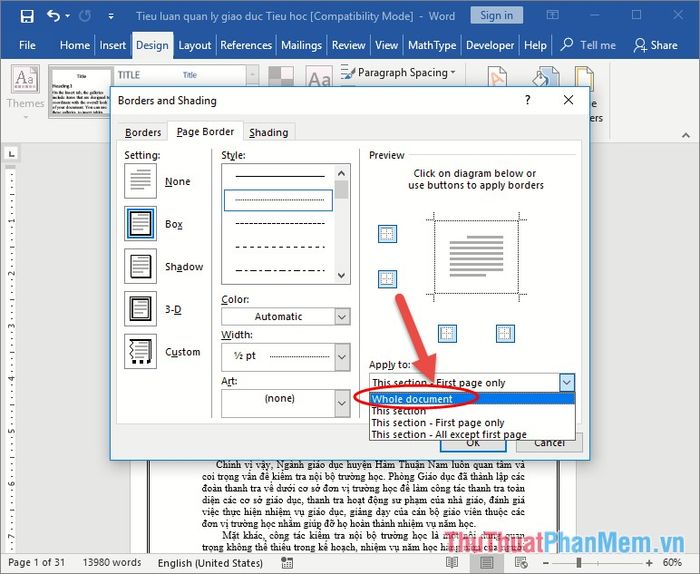This screenshot has width=700, height=574.
Task: Select the Box border setting icon
Action: coord(141,223)
